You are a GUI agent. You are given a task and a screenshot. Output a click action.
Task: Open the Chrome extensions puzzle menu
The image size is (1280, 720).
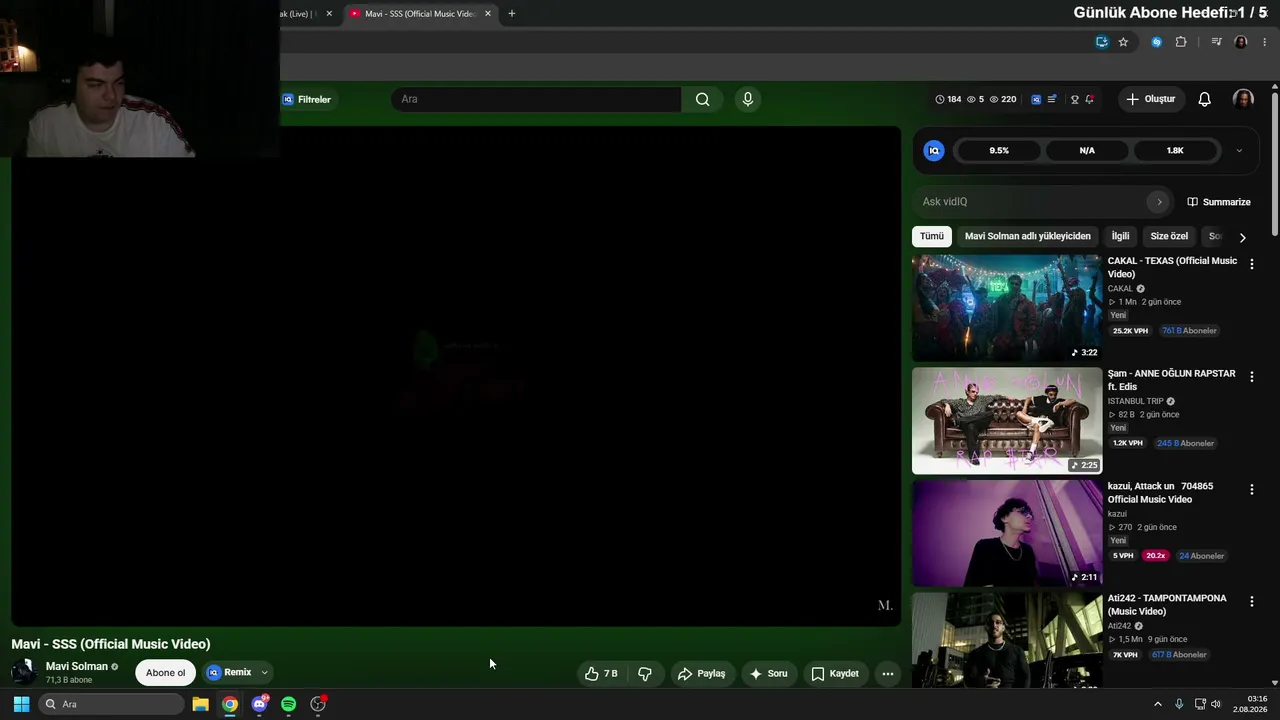pyautogui.click(x=1181, y=42)
